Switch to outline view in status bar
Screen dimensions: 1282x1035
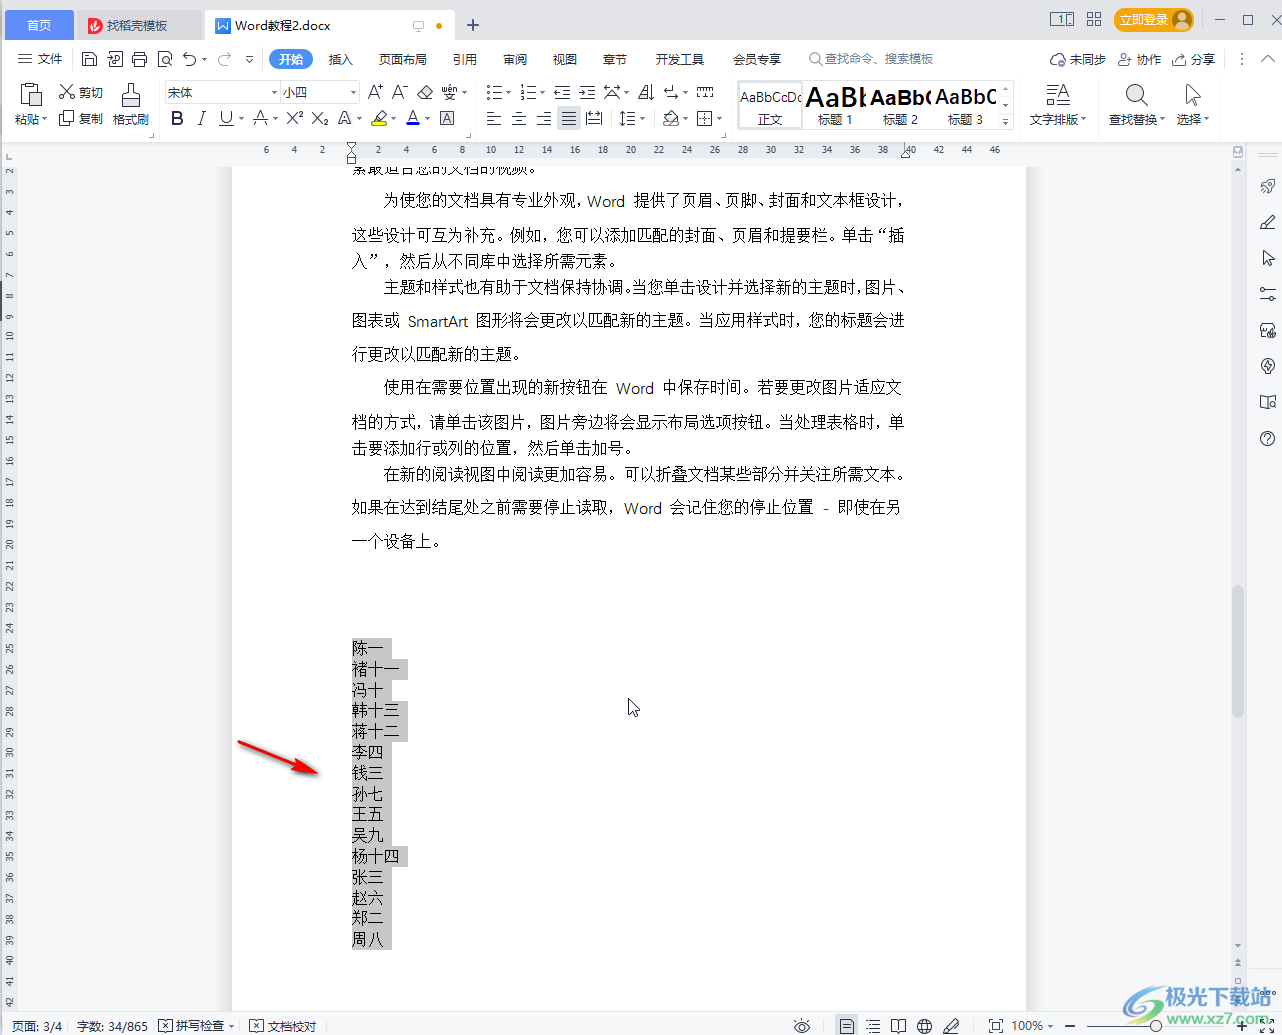[x=873, y=1026]
